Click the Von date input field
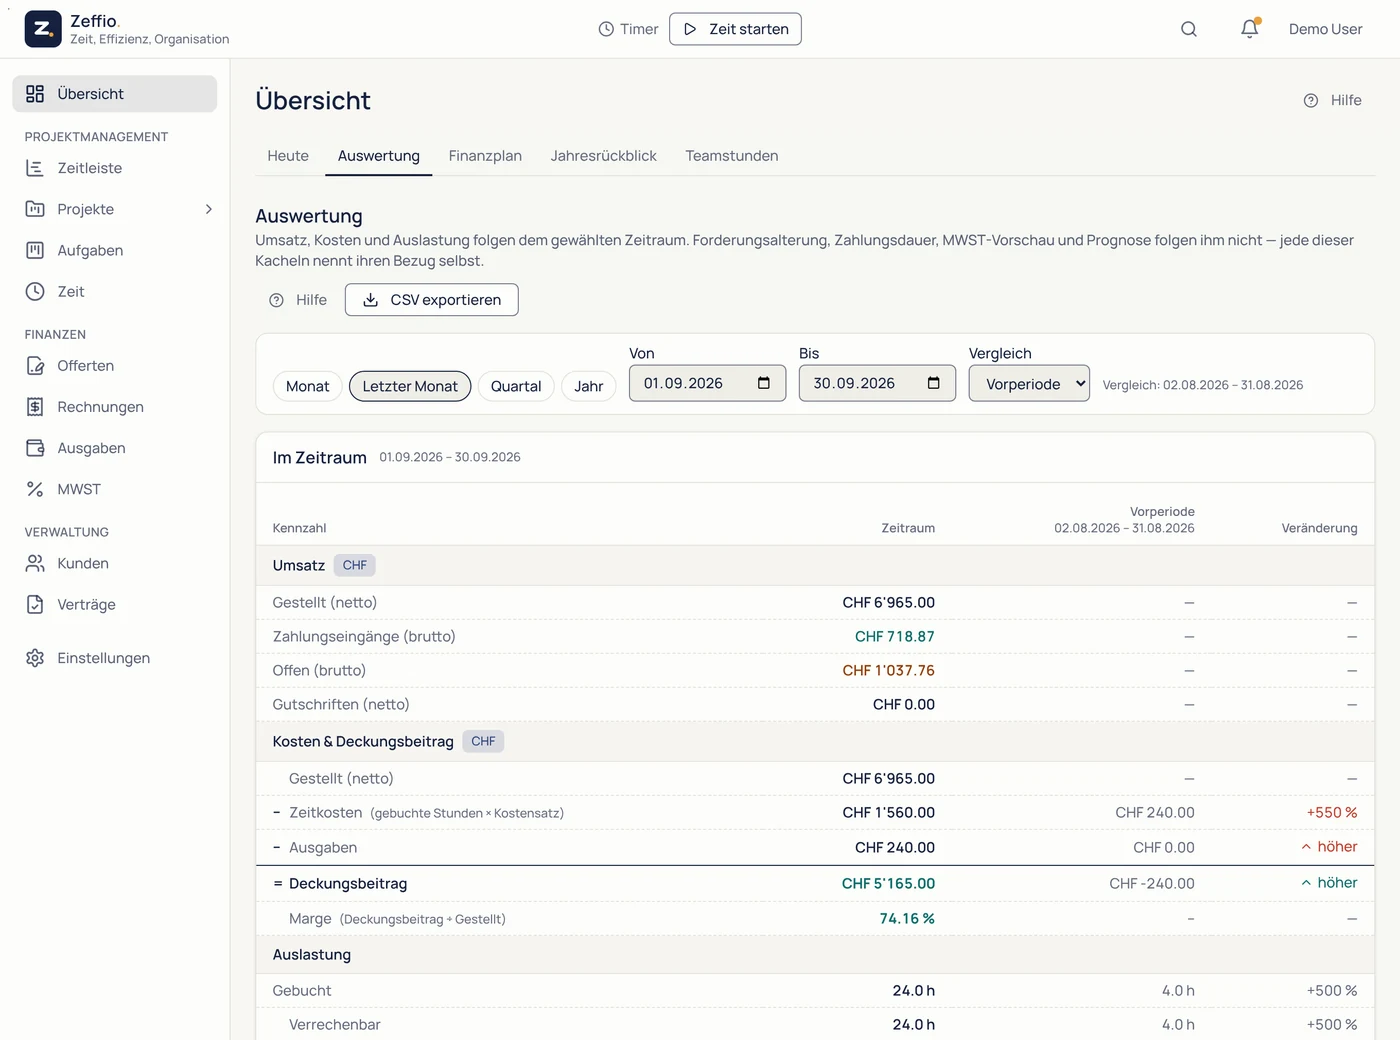1400x1040 pixels. pyautogui.click(x=707, y=383)
